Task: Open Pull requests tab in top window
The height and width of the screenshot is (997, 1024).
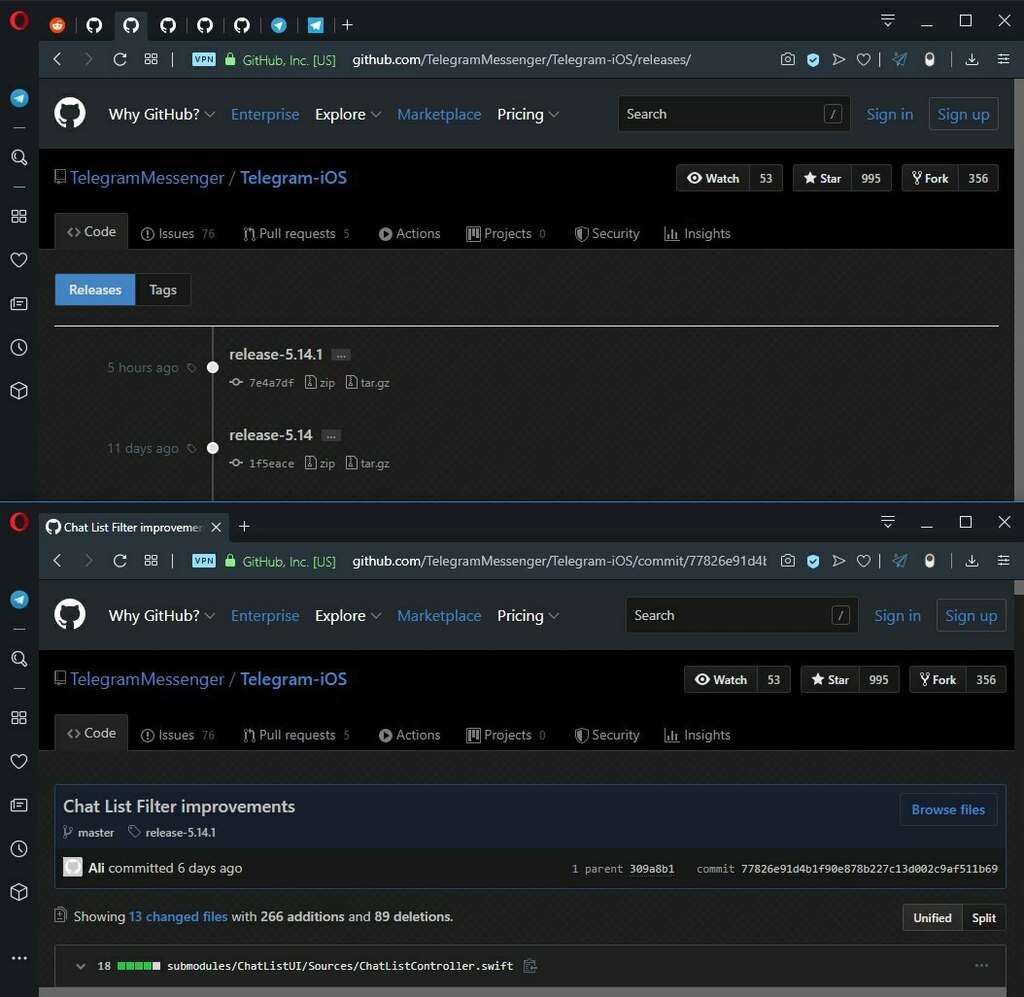Action: pos(296,234)
